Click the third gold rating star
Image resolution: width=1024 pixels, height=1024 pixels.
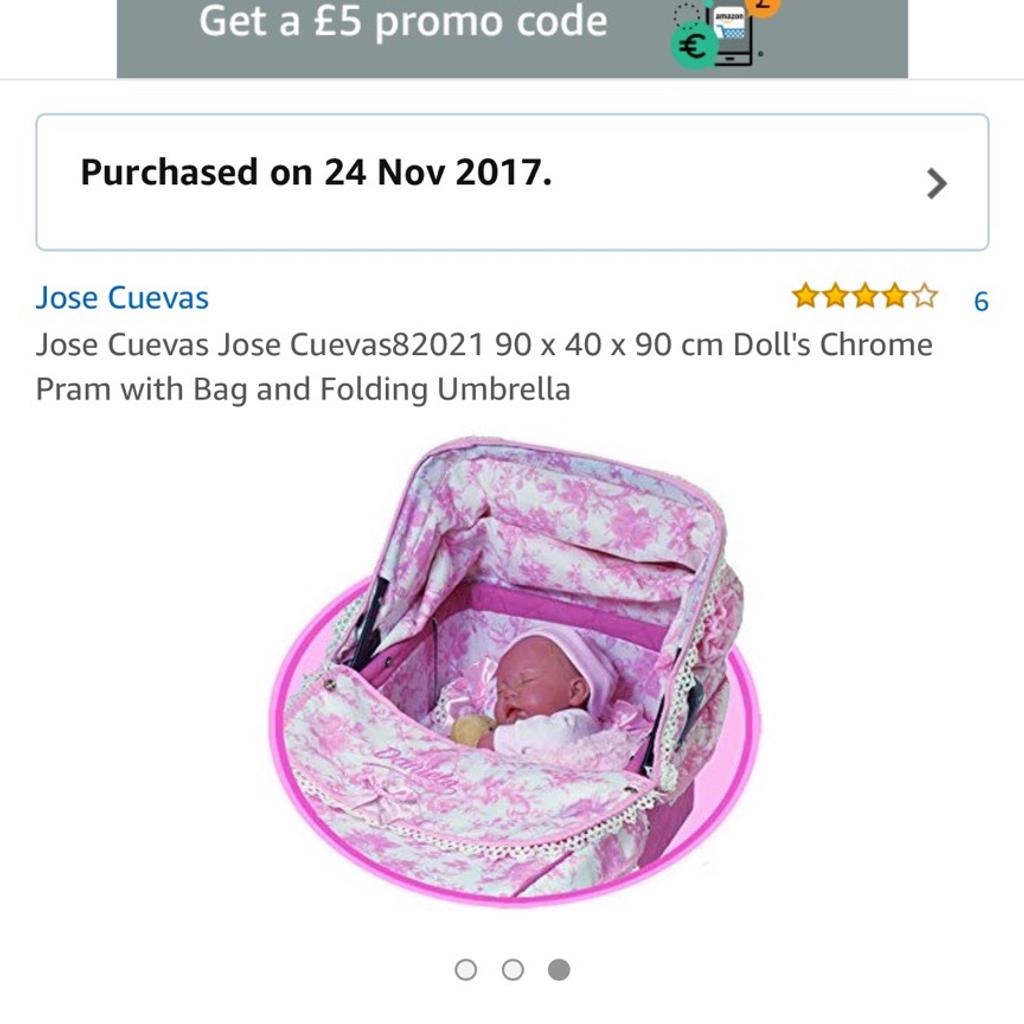click(x=865, y=296)
